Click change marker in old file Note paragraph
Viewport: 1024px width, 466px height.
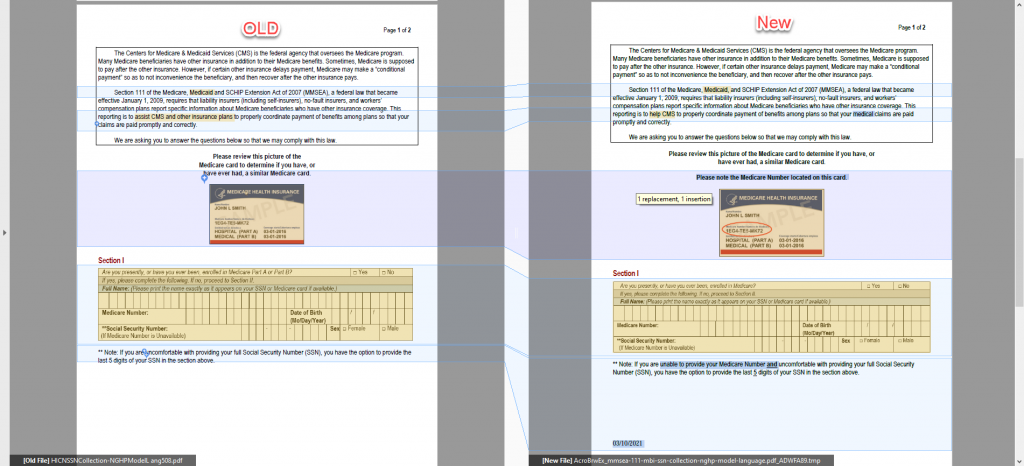point(146,352)
